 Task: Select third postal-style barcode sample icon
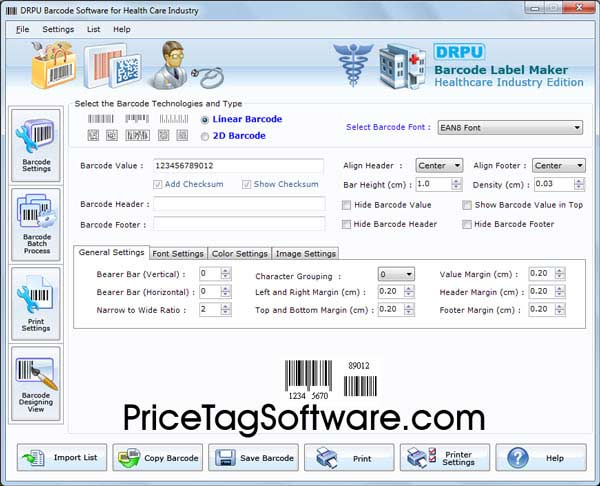pos(174,119)
